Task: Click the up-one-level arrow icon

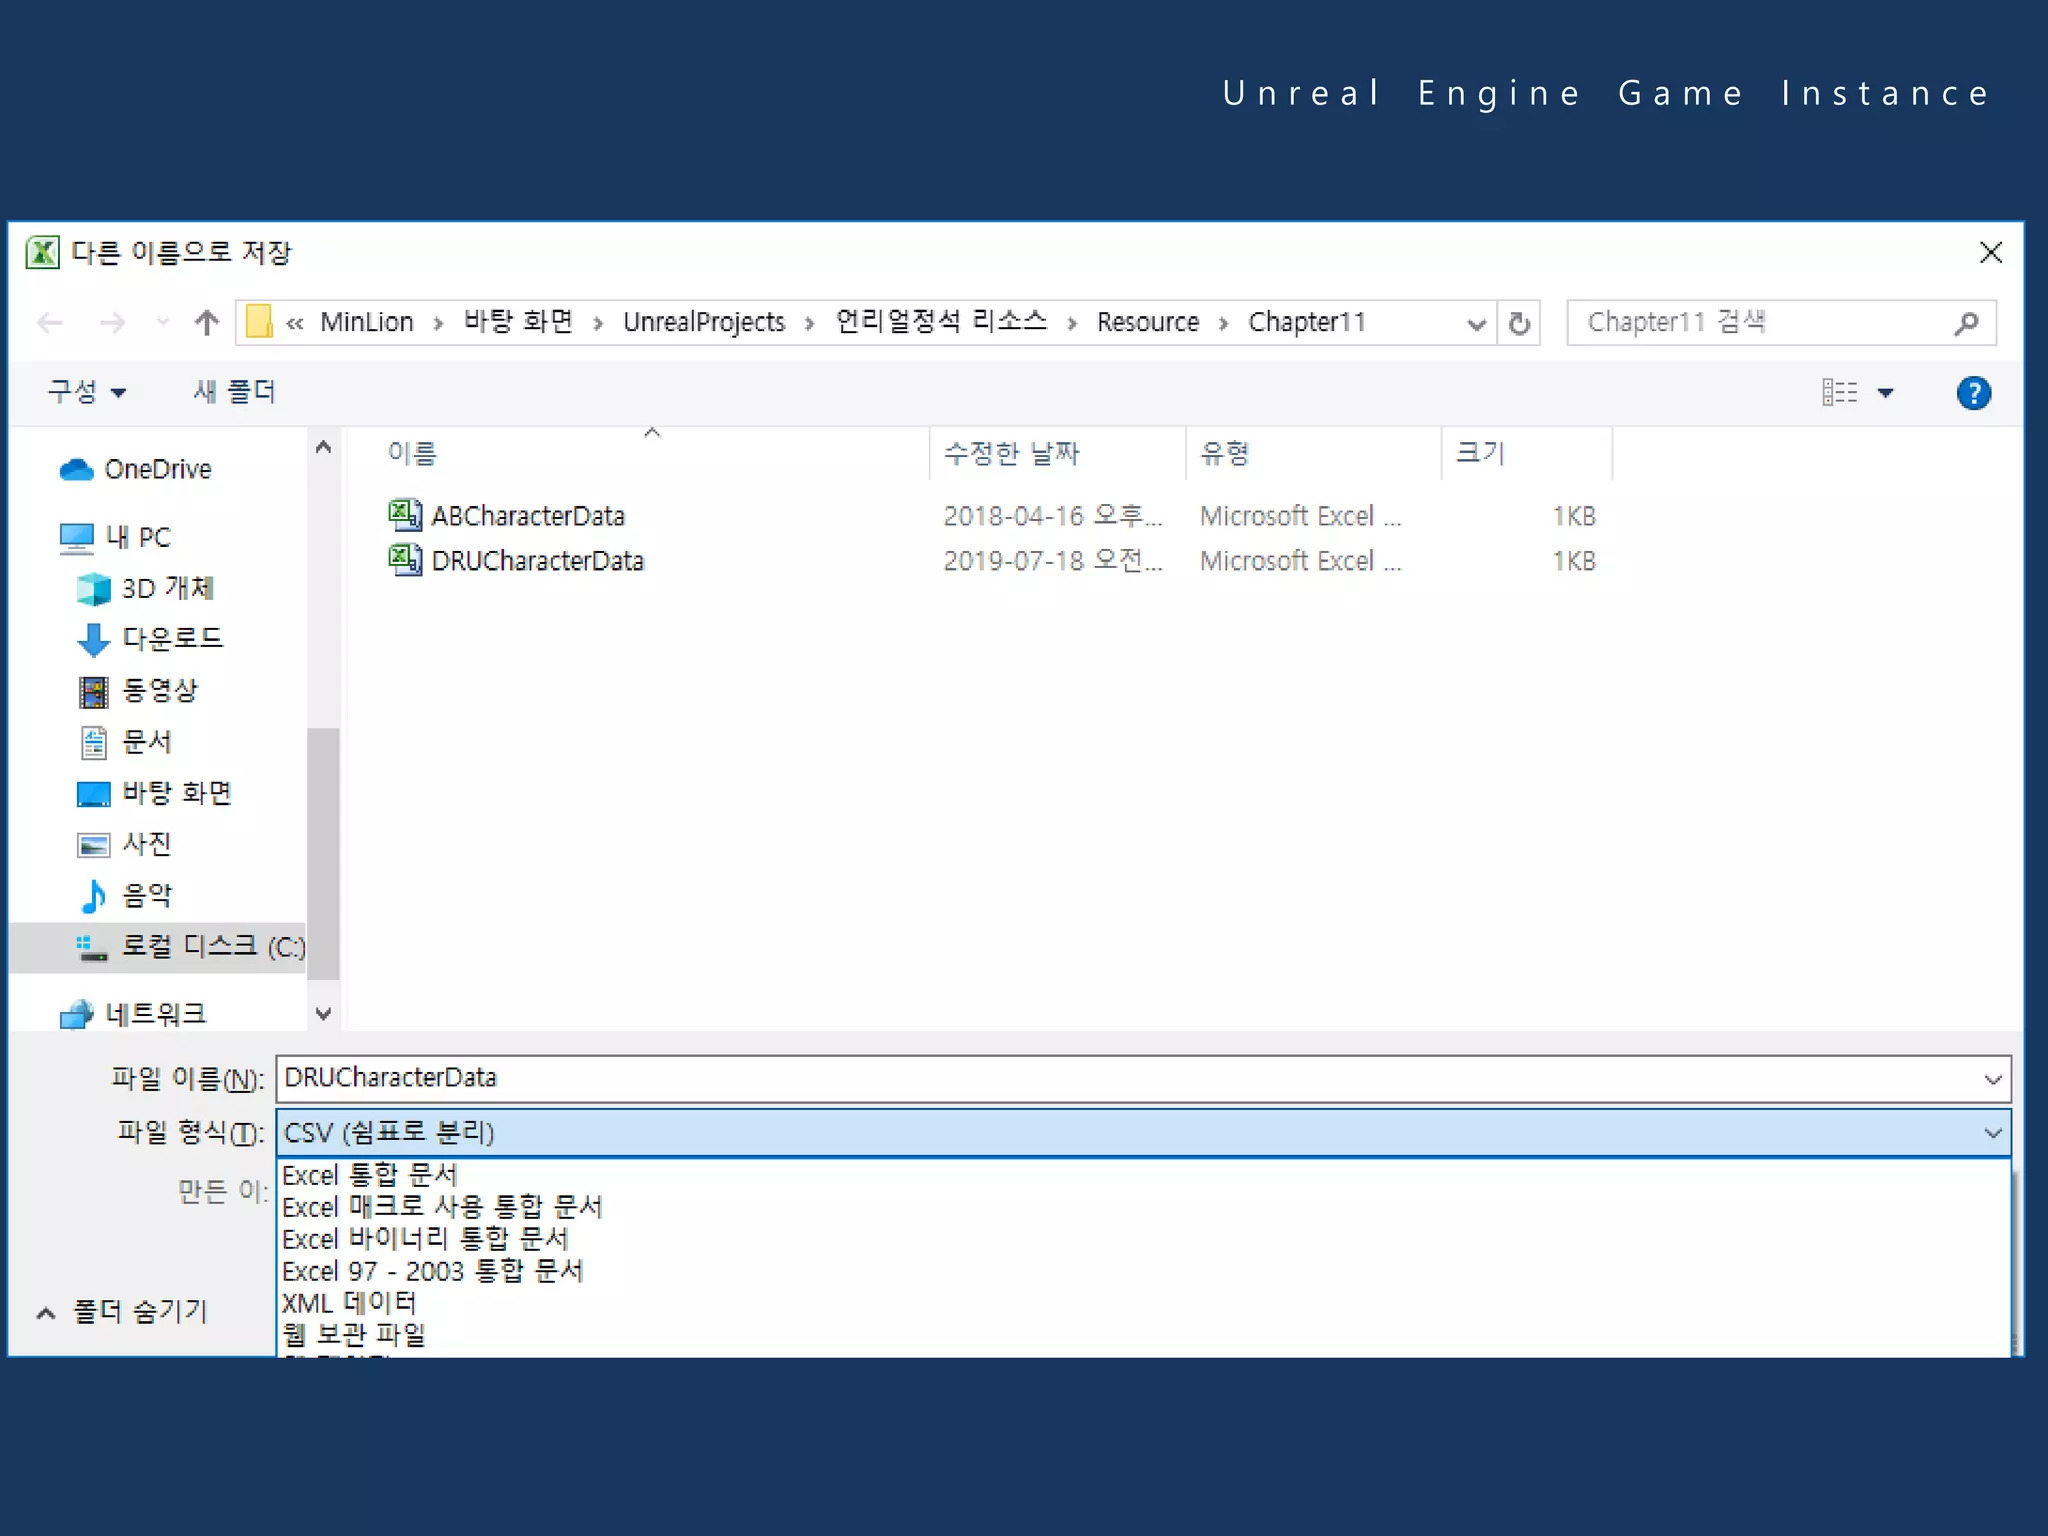Action: pos(206,322)
